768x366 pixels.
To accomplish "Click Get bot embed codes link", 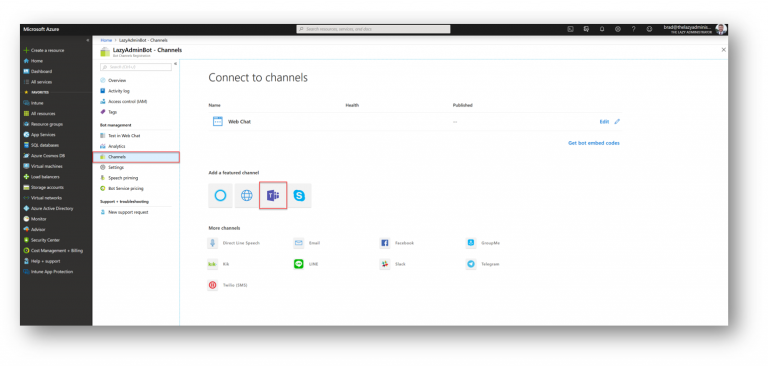I will pos(594,143).
